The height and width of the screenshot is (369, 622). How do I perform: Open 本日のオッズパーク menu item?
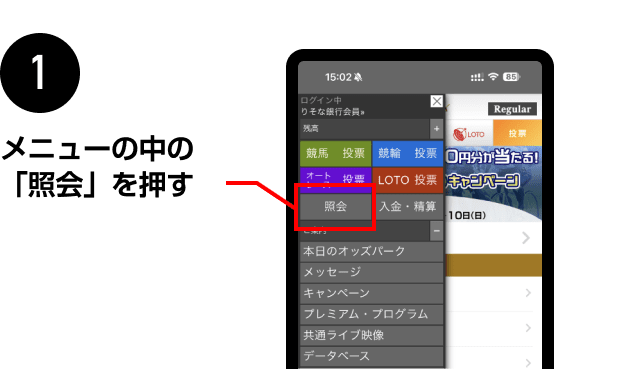click(x=371, y=251)
